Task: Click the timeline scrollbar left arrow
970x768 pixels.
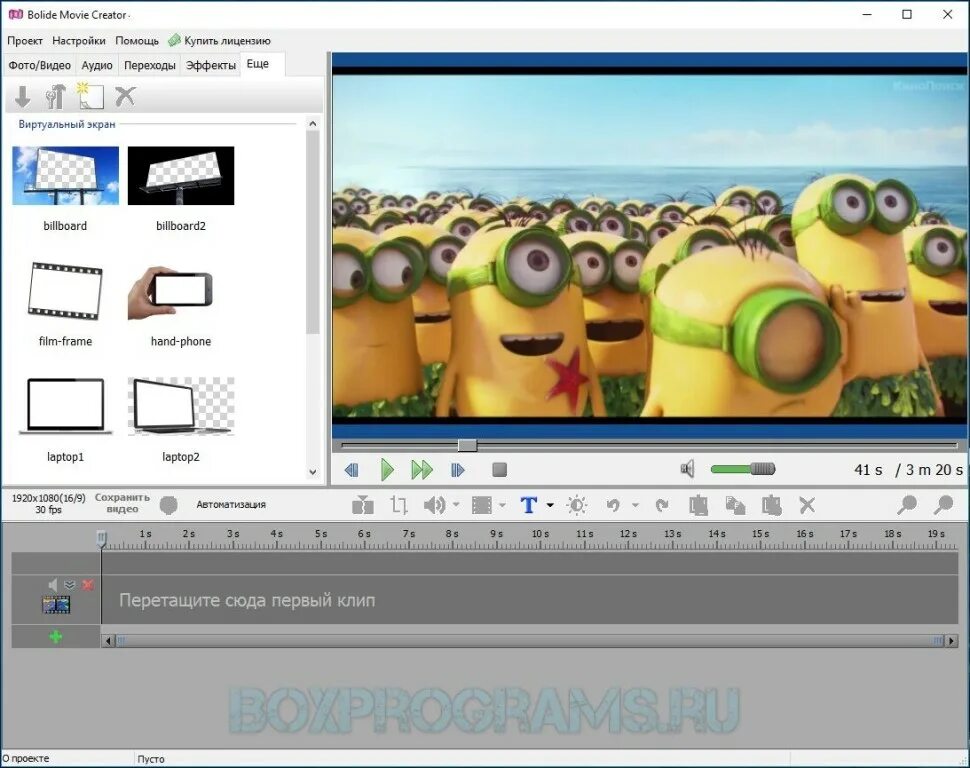Action: click(x=108, y=641)
